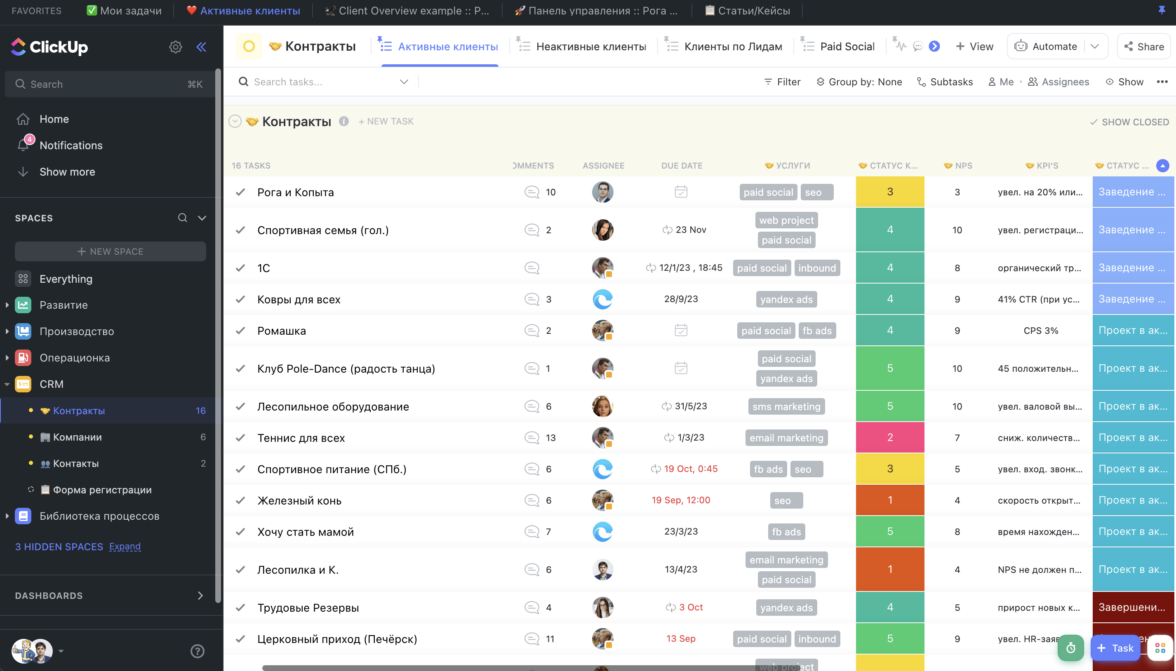1176x671 pixels.
Task: Check off the Железный конь task
Action: (x=240, y=500)
